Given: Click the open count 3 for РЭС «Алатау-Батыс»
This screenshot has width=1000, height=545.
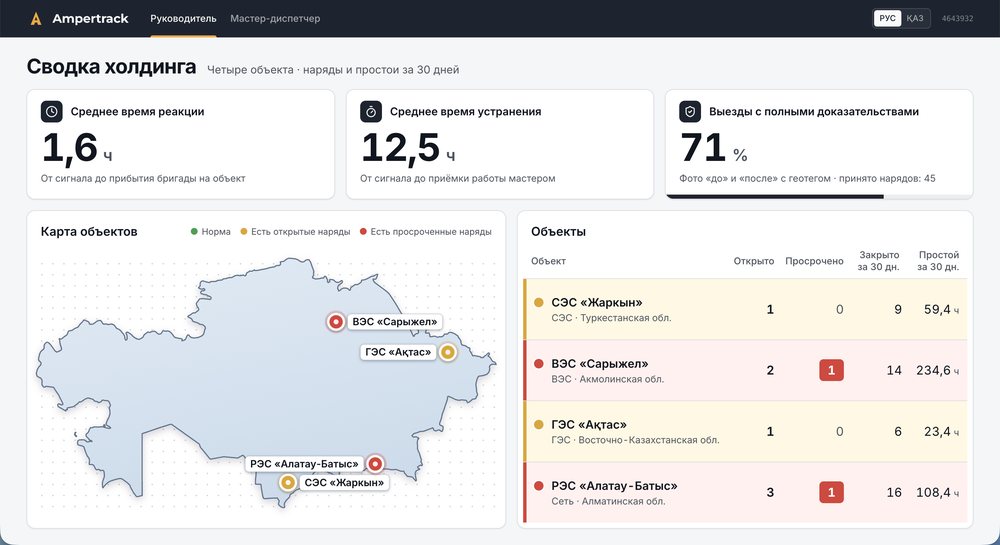Looking at the screenshot, I should click(770, 492).
